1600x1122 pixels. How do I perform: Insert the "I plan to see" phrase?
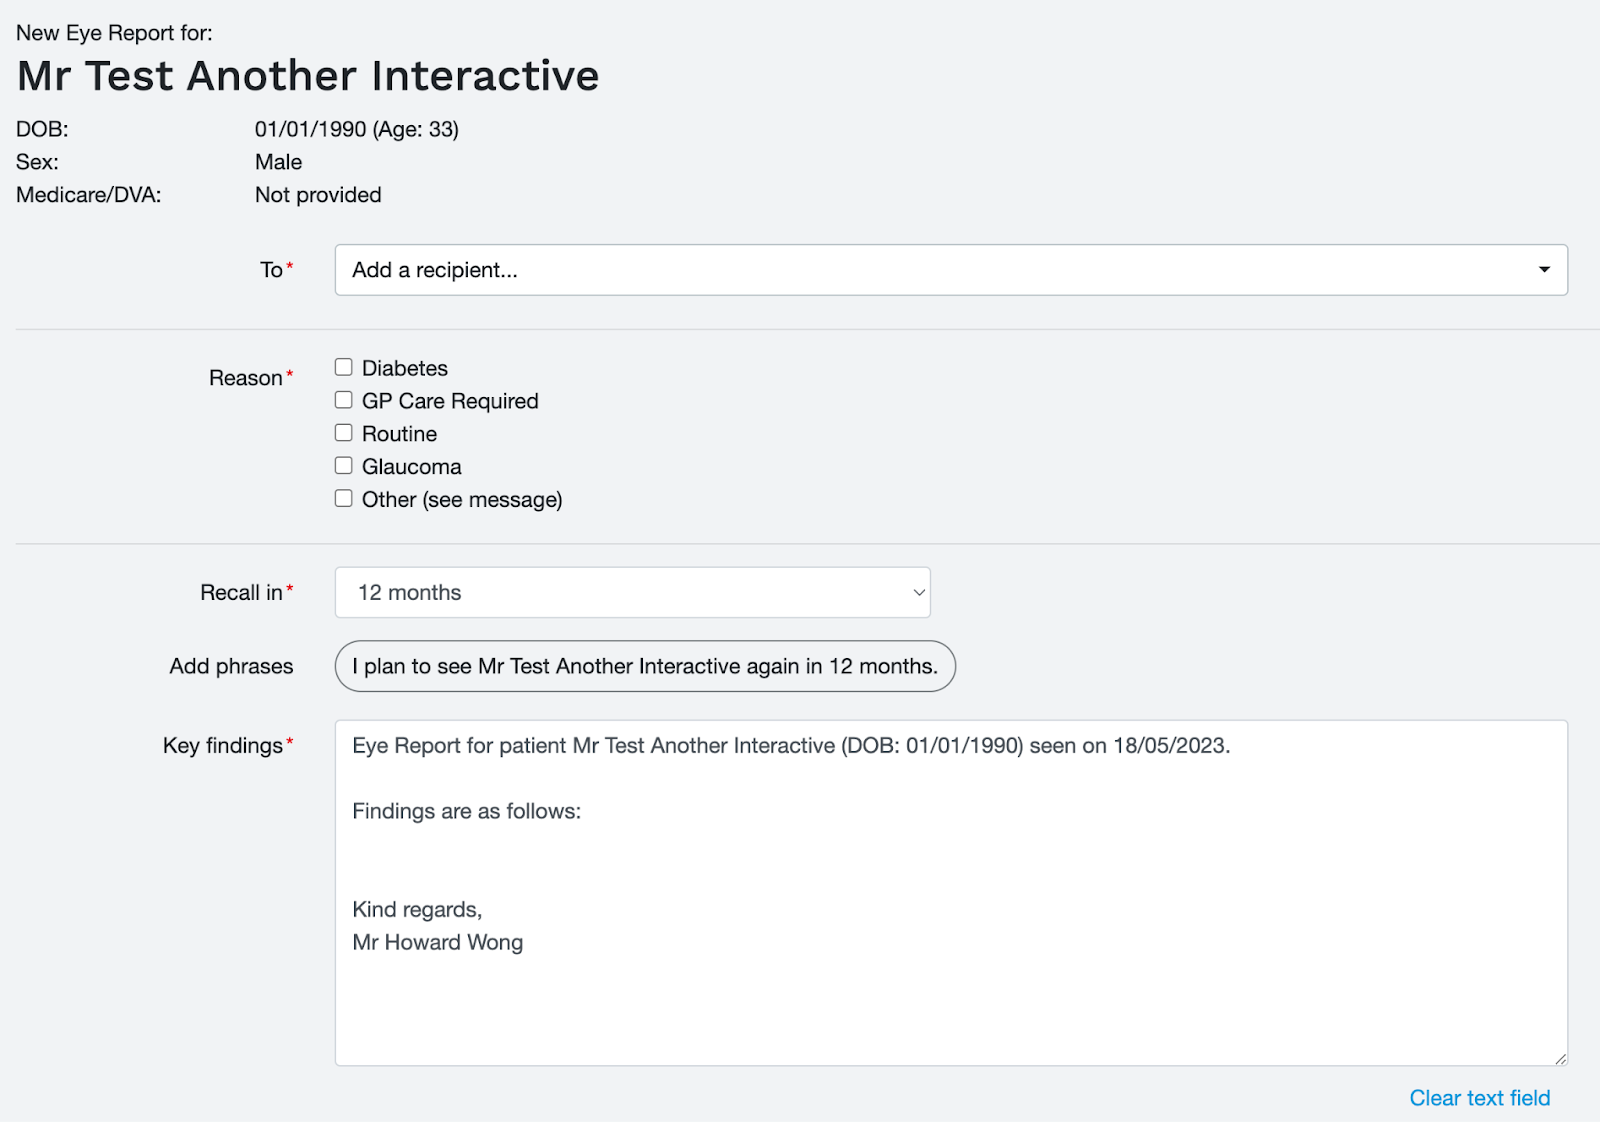point(644,665)
